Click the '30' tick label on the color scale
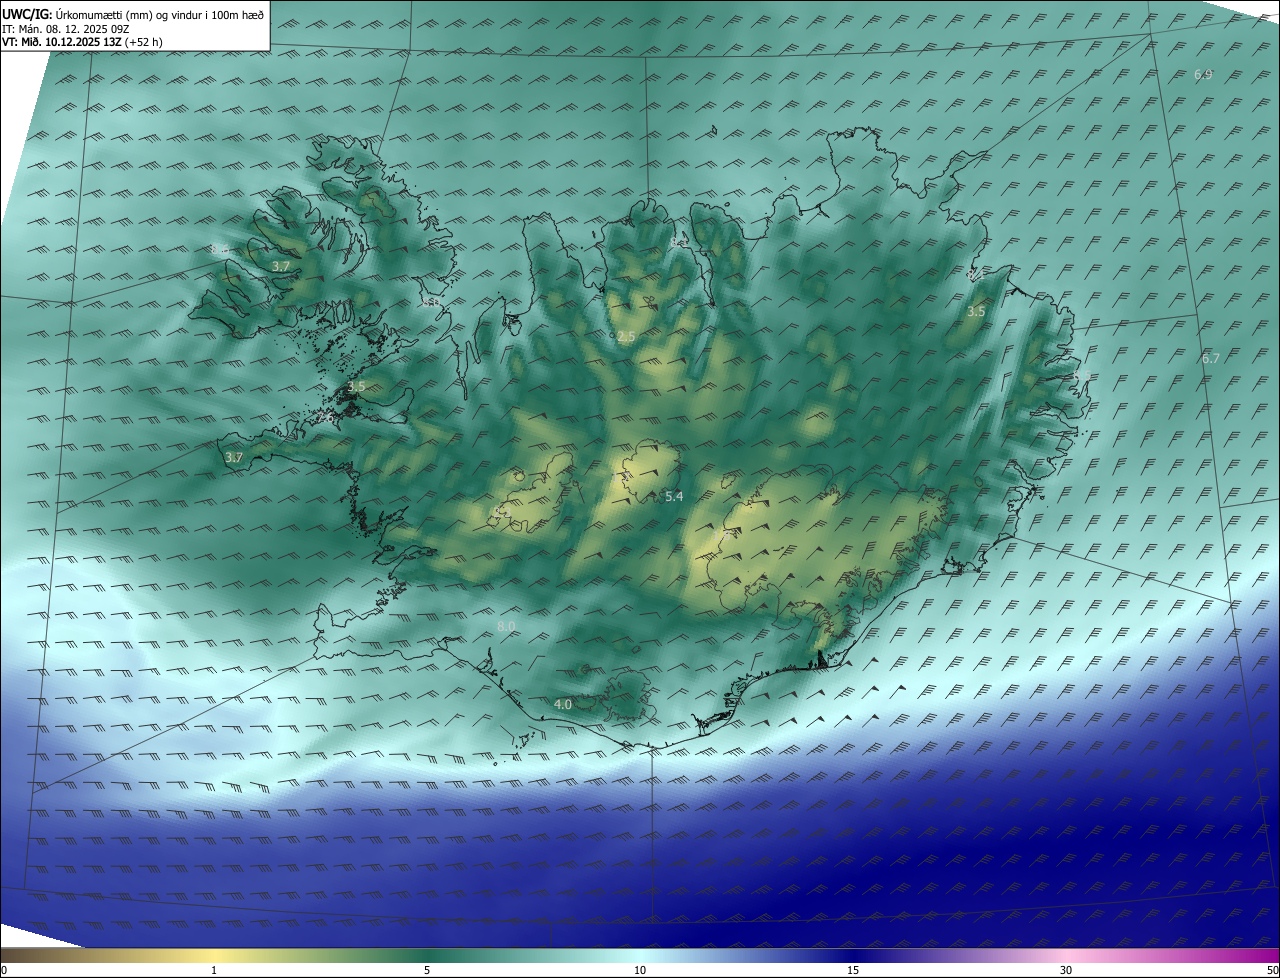The image size is (1280, 978). [x=1066, y=970]
